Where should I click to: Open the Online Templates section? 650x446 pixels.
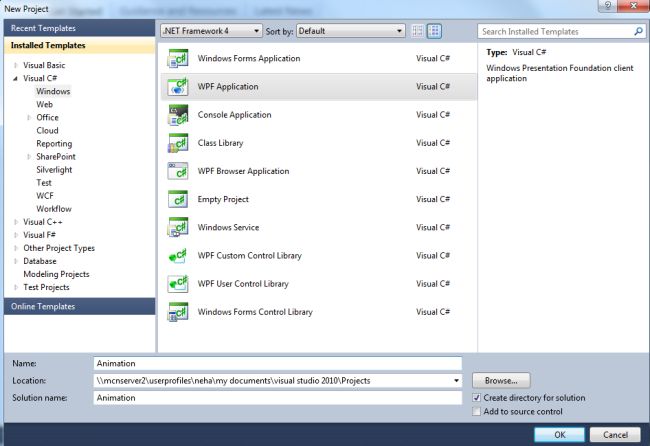click(80, 306)
